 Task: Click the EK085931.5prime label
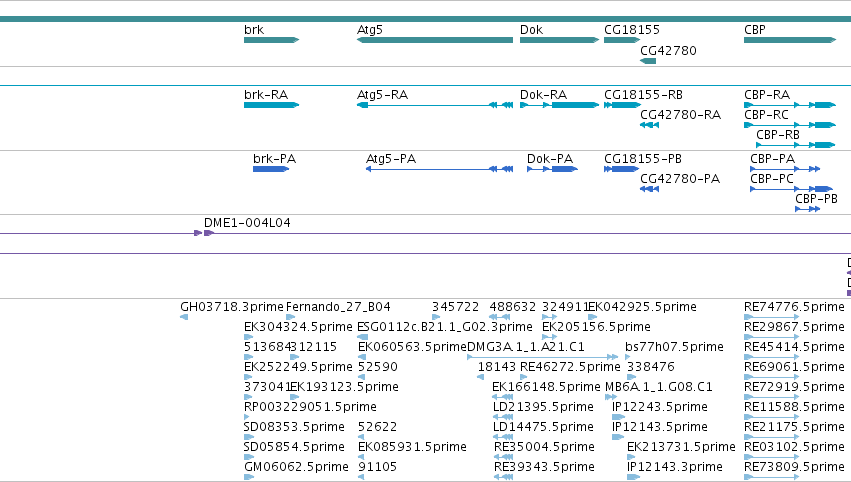412,447
